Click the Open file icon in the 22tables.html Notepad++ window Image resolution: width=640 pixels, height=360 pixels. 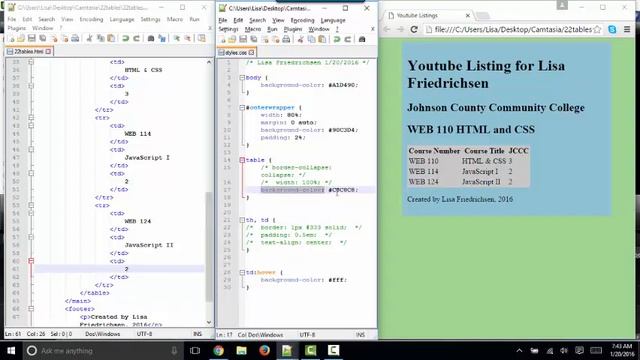(21, 39)
